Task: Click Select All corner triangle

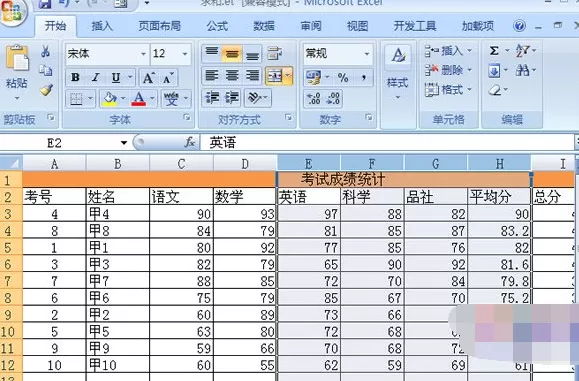Action: 11,163
